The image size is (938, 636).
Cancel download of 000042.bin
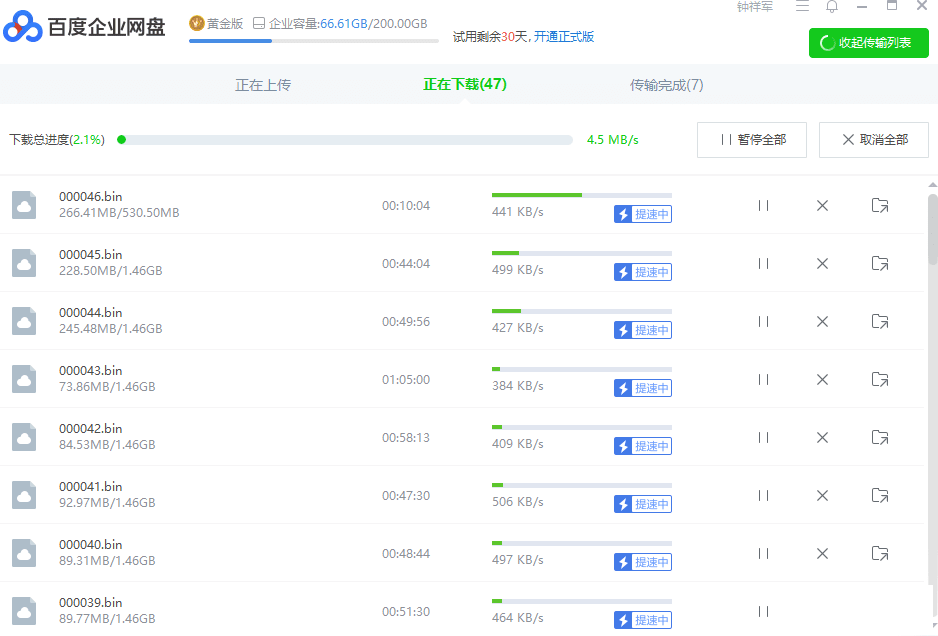pos(823,438)
